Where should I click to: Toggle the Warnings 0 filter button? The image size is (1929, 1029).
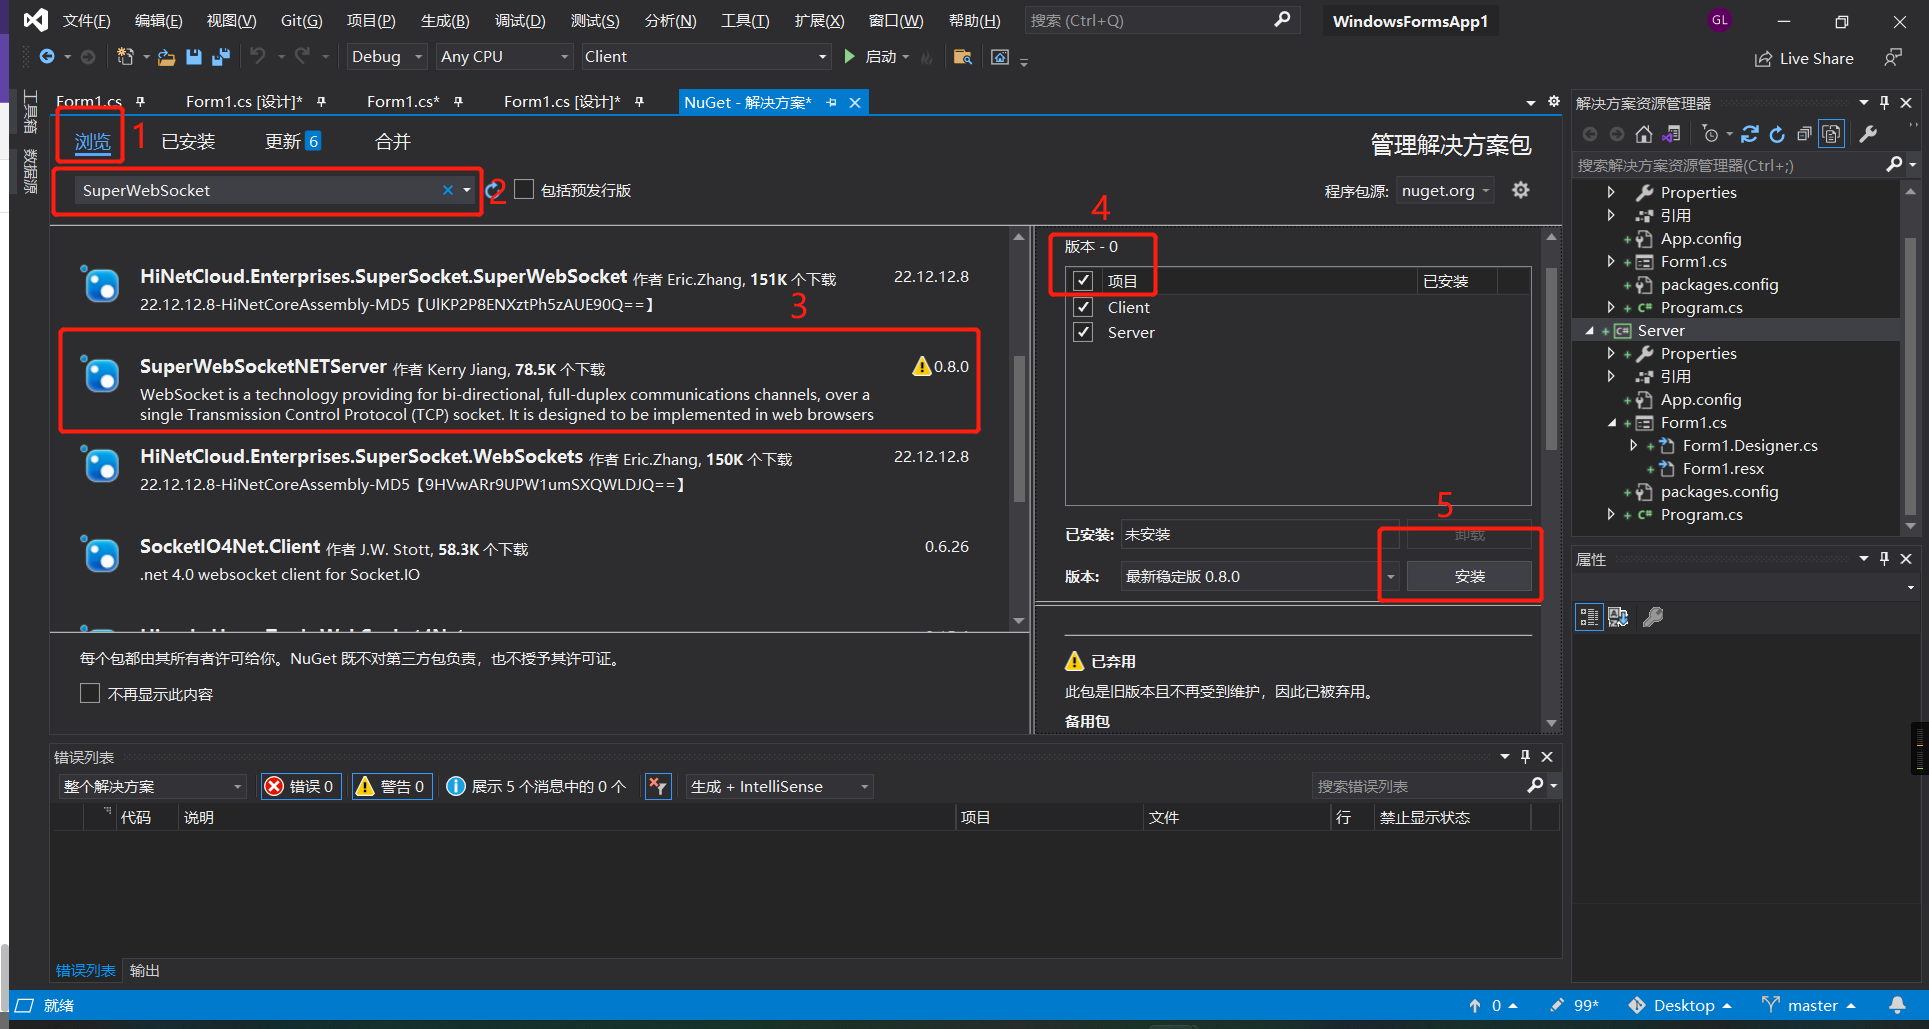(x=392, y=786)
